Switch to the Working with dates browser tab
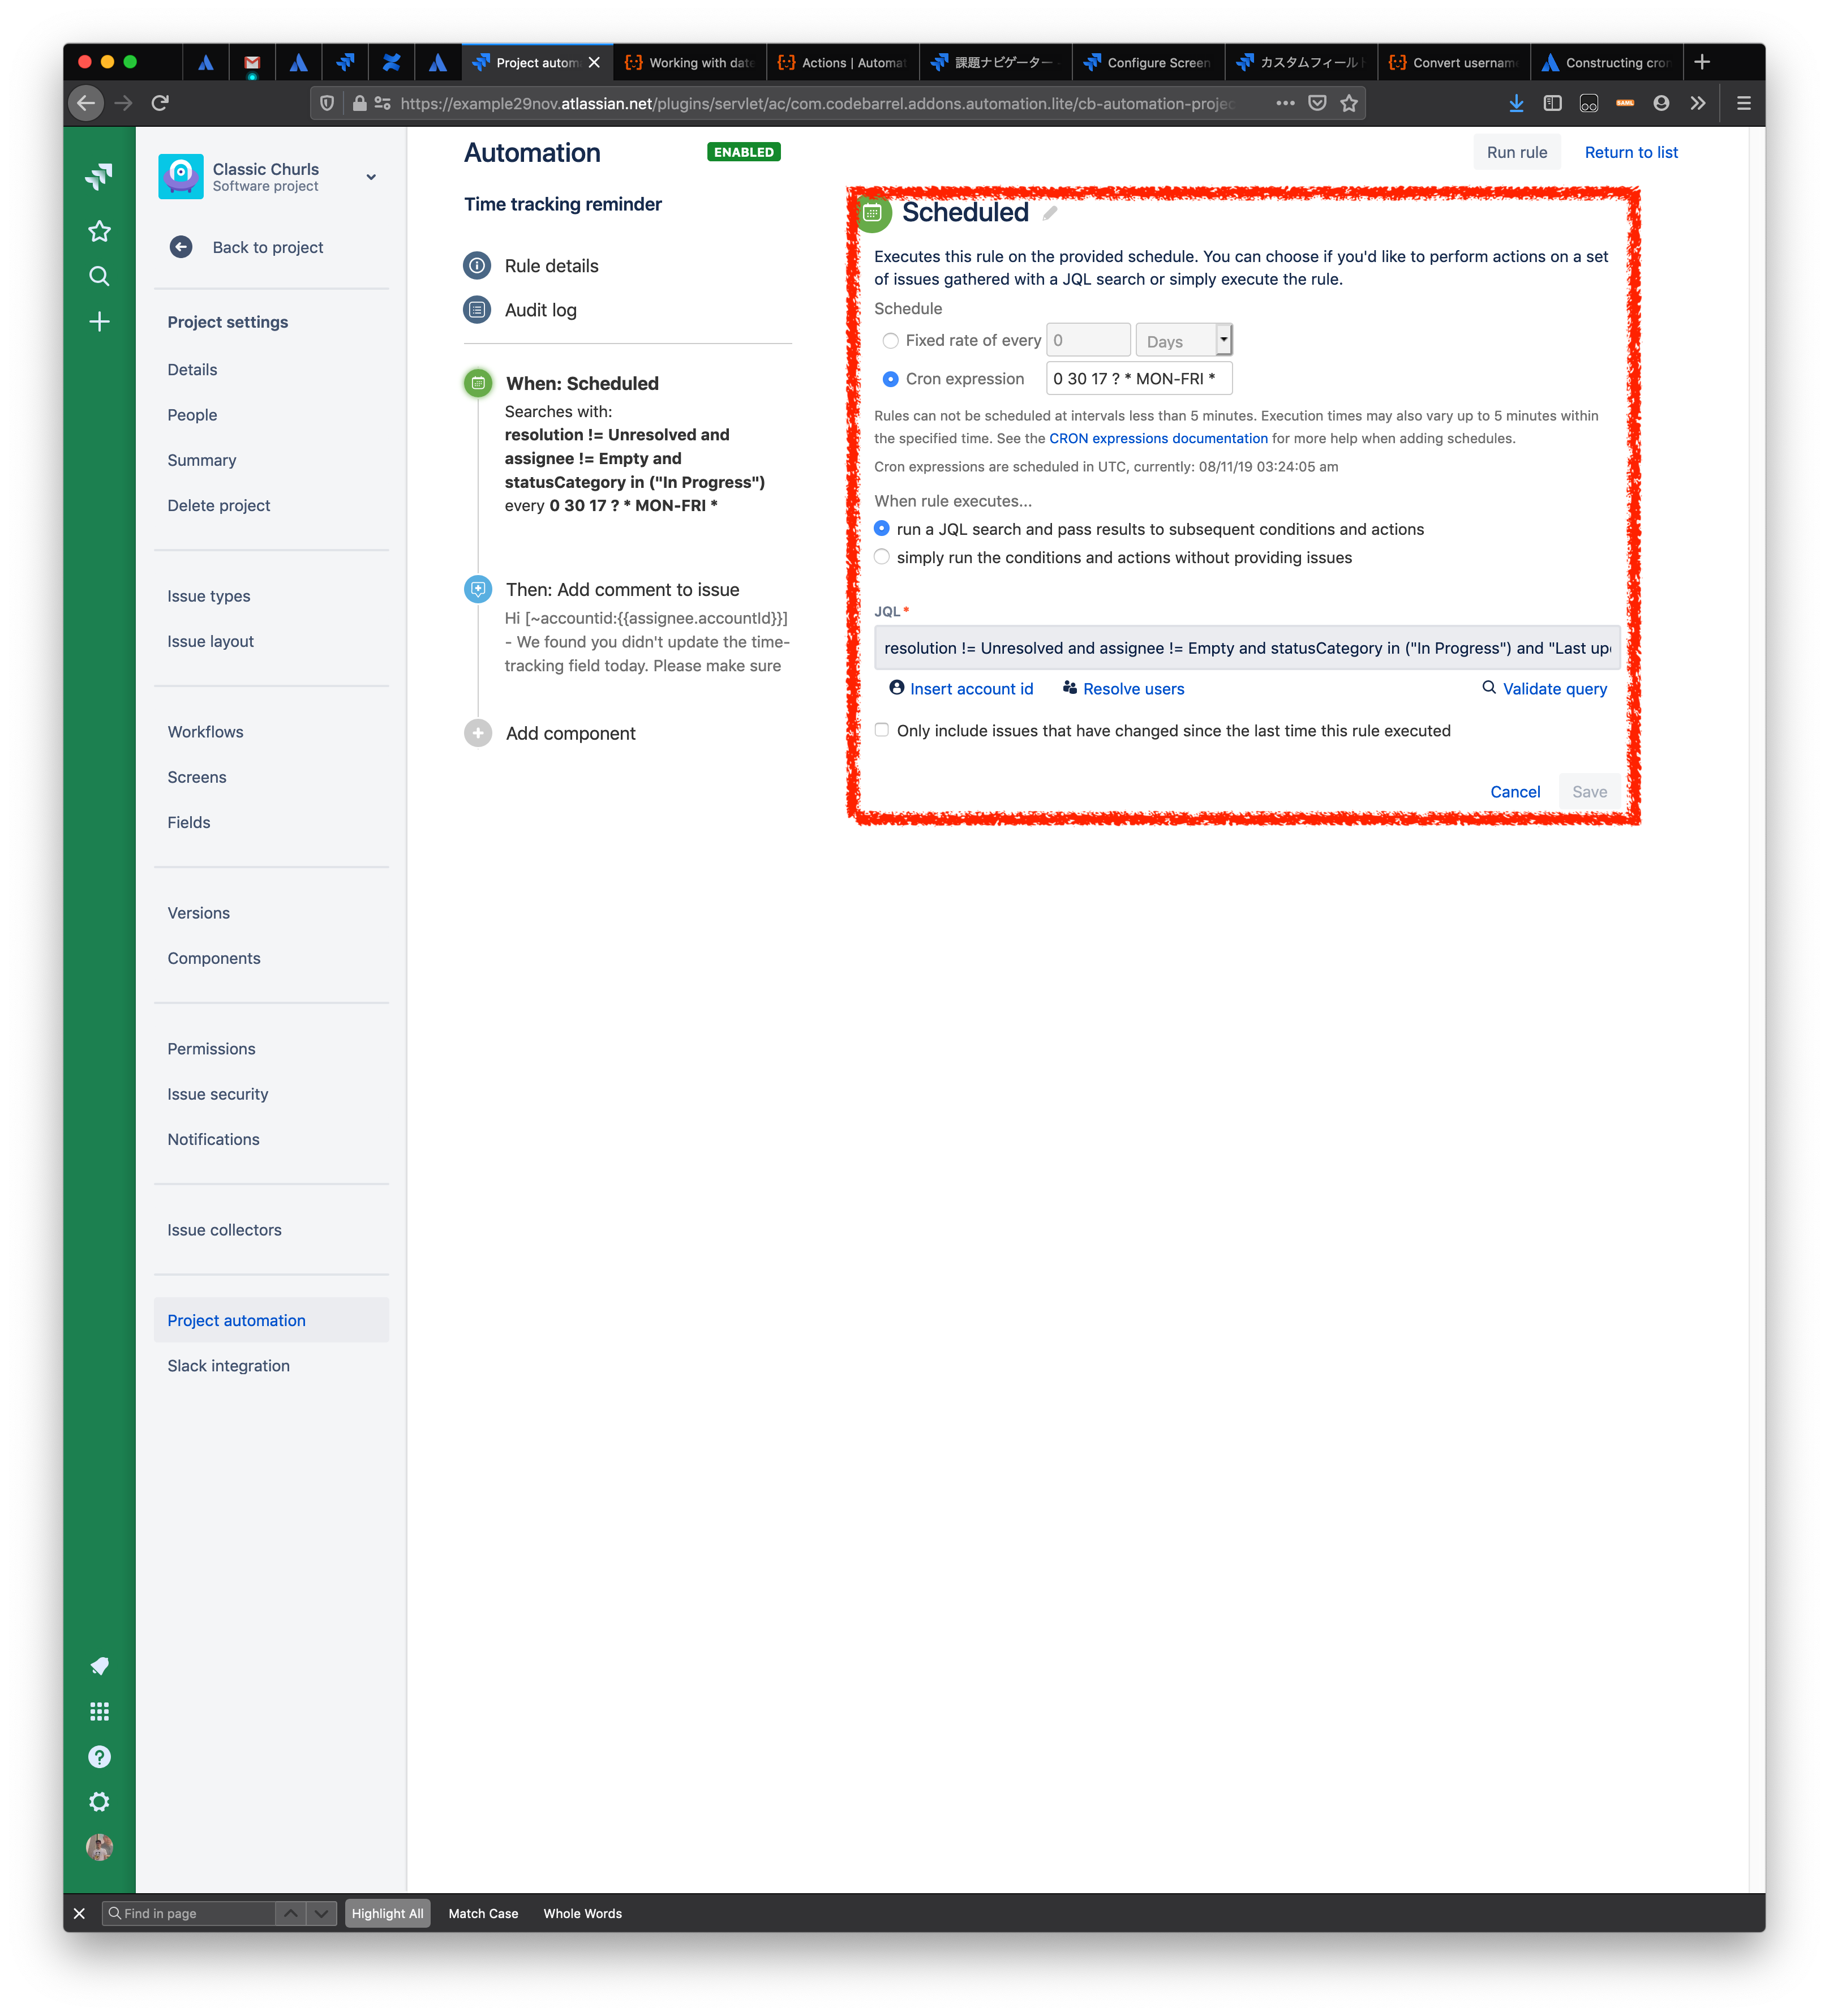The height and width of the screenshot is (2016, 1829). pyautogui.click(x=690, y=62)
